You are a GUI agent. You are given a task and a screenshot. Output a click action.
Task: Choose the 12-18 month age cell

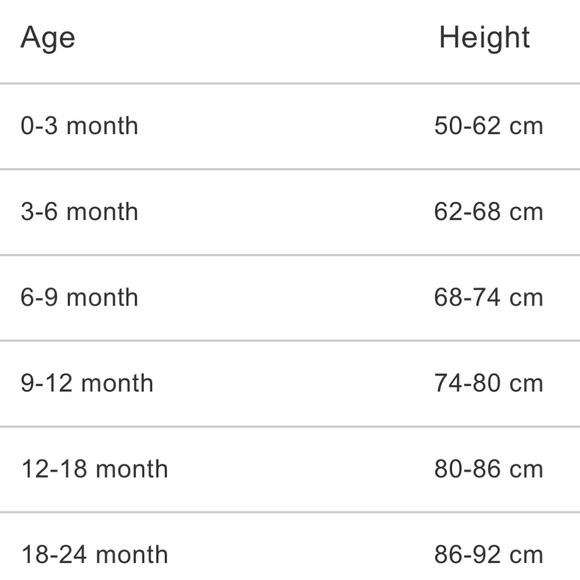tap(95, 469)
